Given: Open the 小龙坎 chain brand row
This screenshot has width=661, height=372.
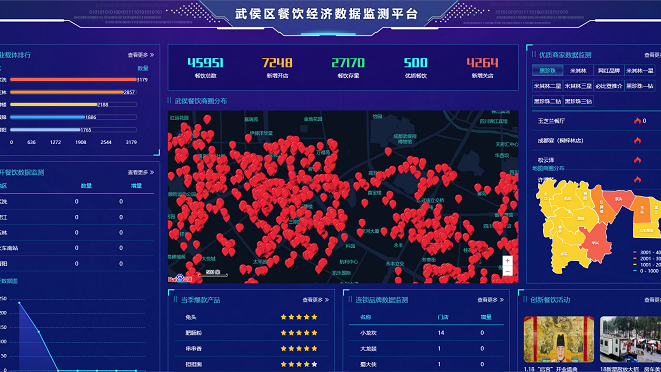Looking at the screenshot, I should tap(426, 333).
